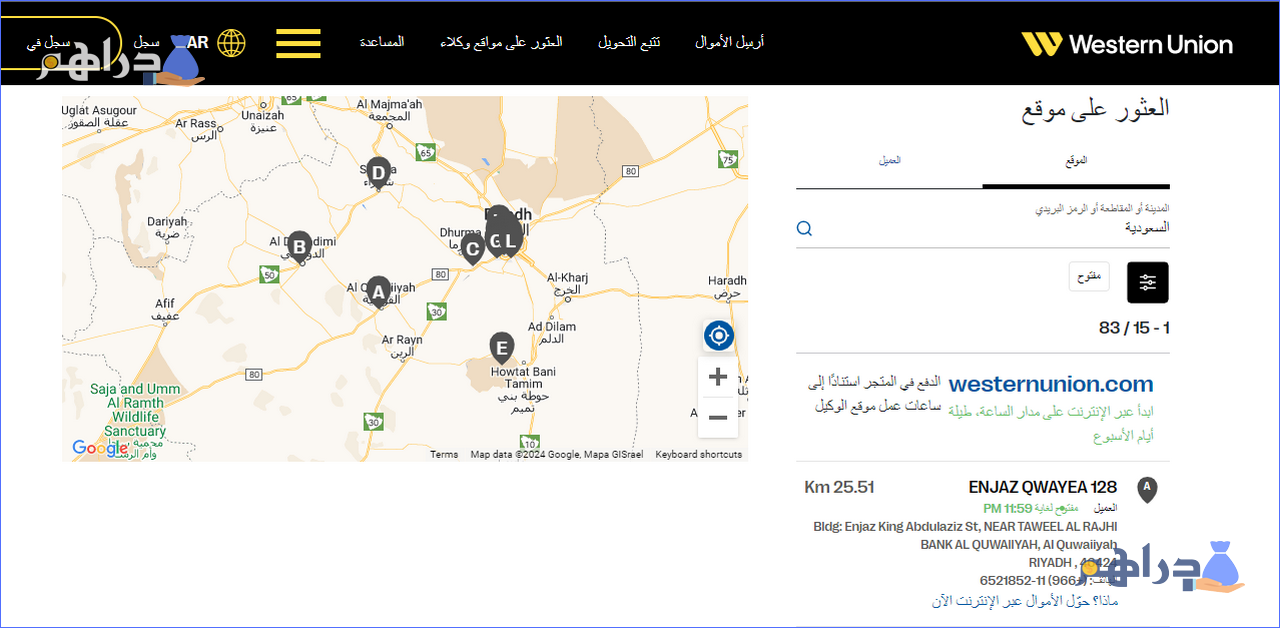Click the globe language icon

231,43
